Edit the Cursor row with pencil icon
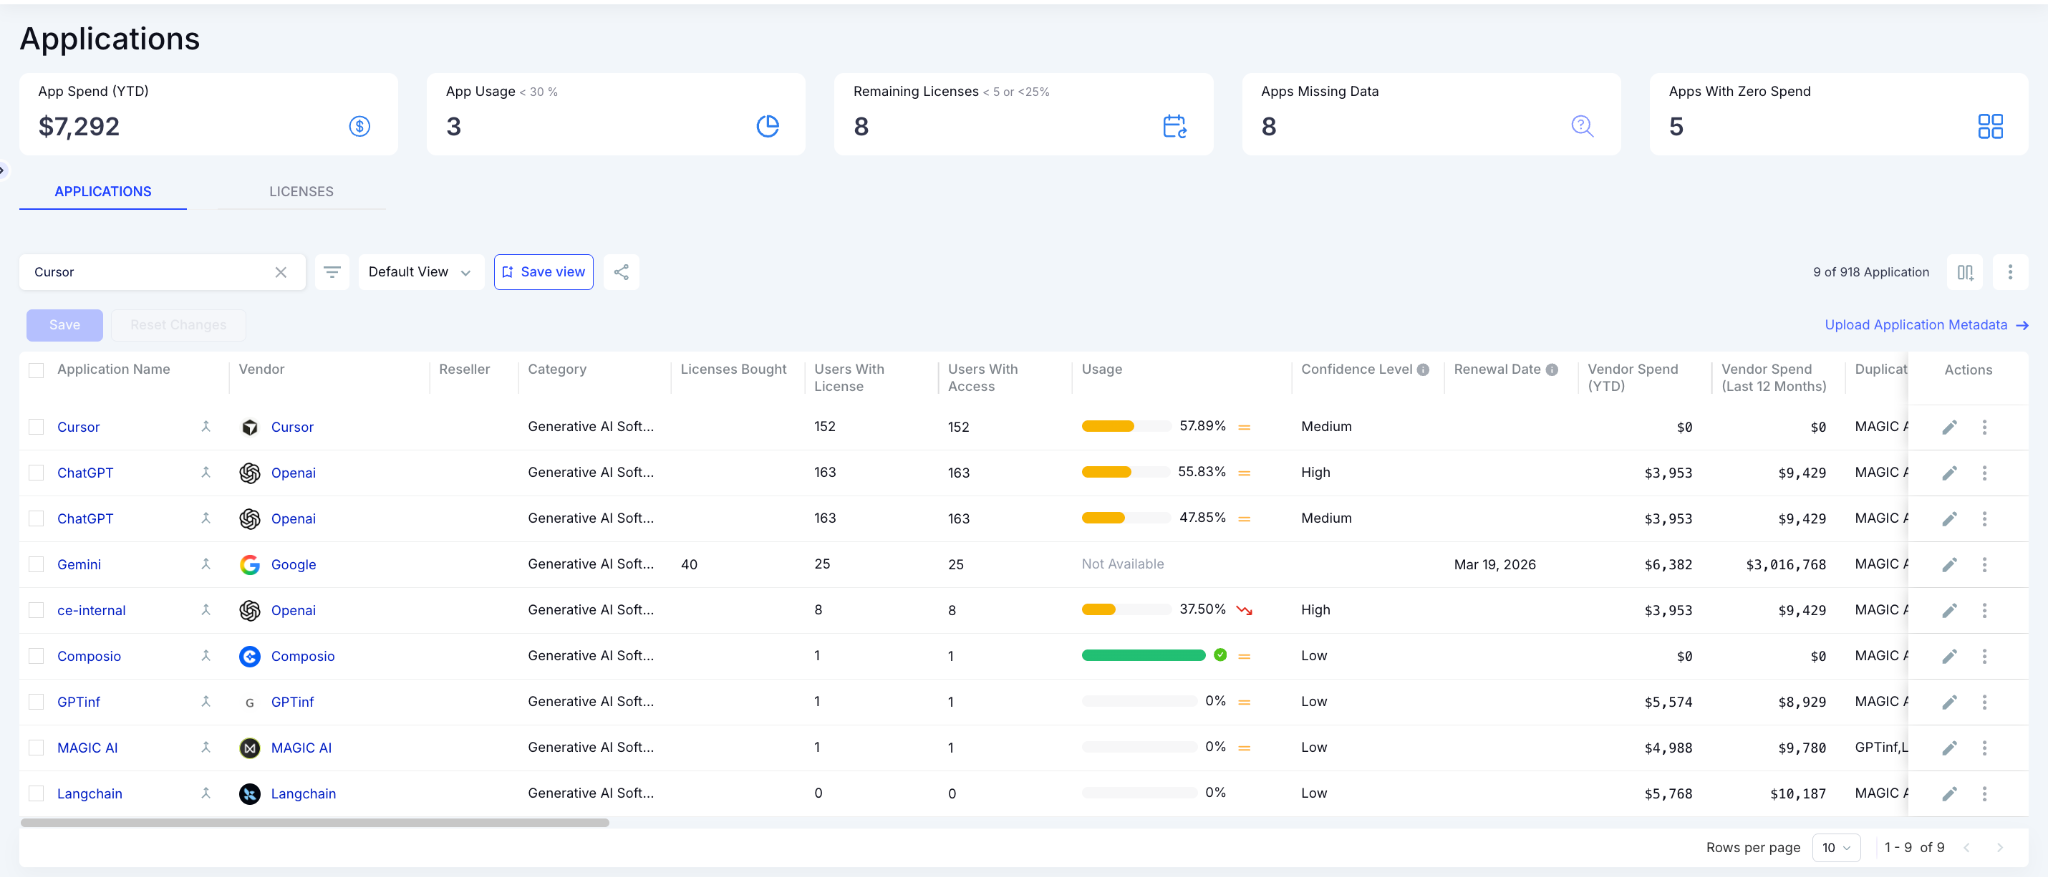Viewport: 2048px width, 877px height. [x=1949, y=427]
